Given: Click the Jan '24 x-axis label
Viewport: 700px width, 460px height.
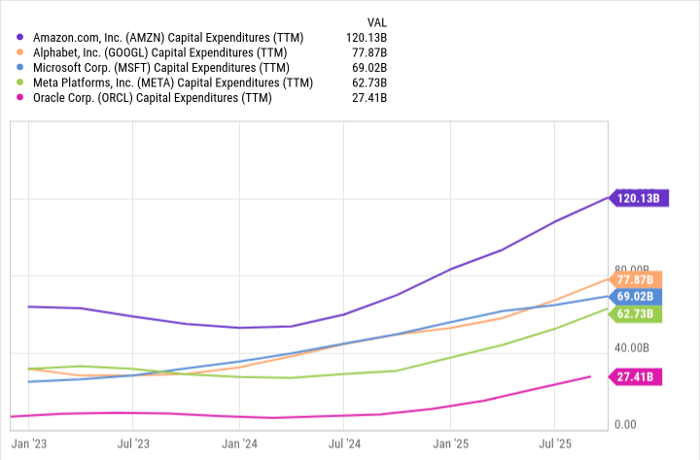Looking at the screenshot, I should (x=239, y=441).
